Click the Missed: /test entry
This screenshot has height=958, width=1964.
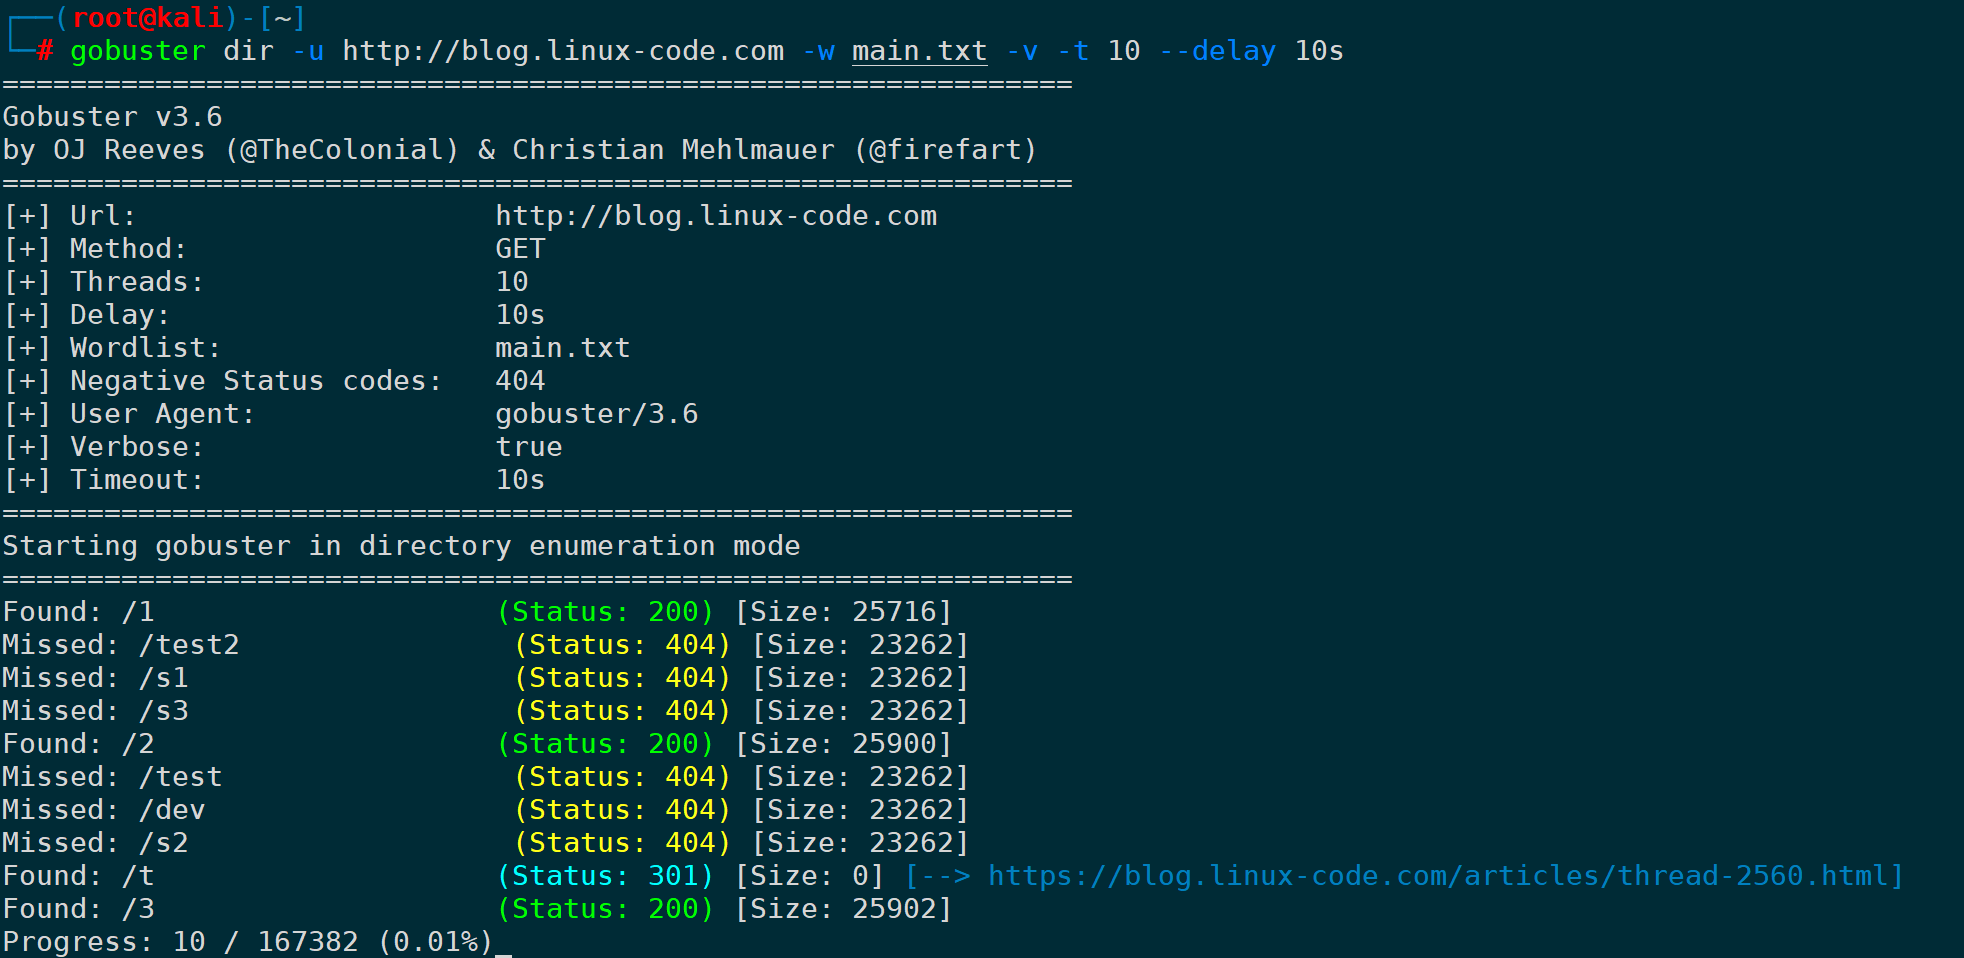pyautogui.click(x=112, y=777)
